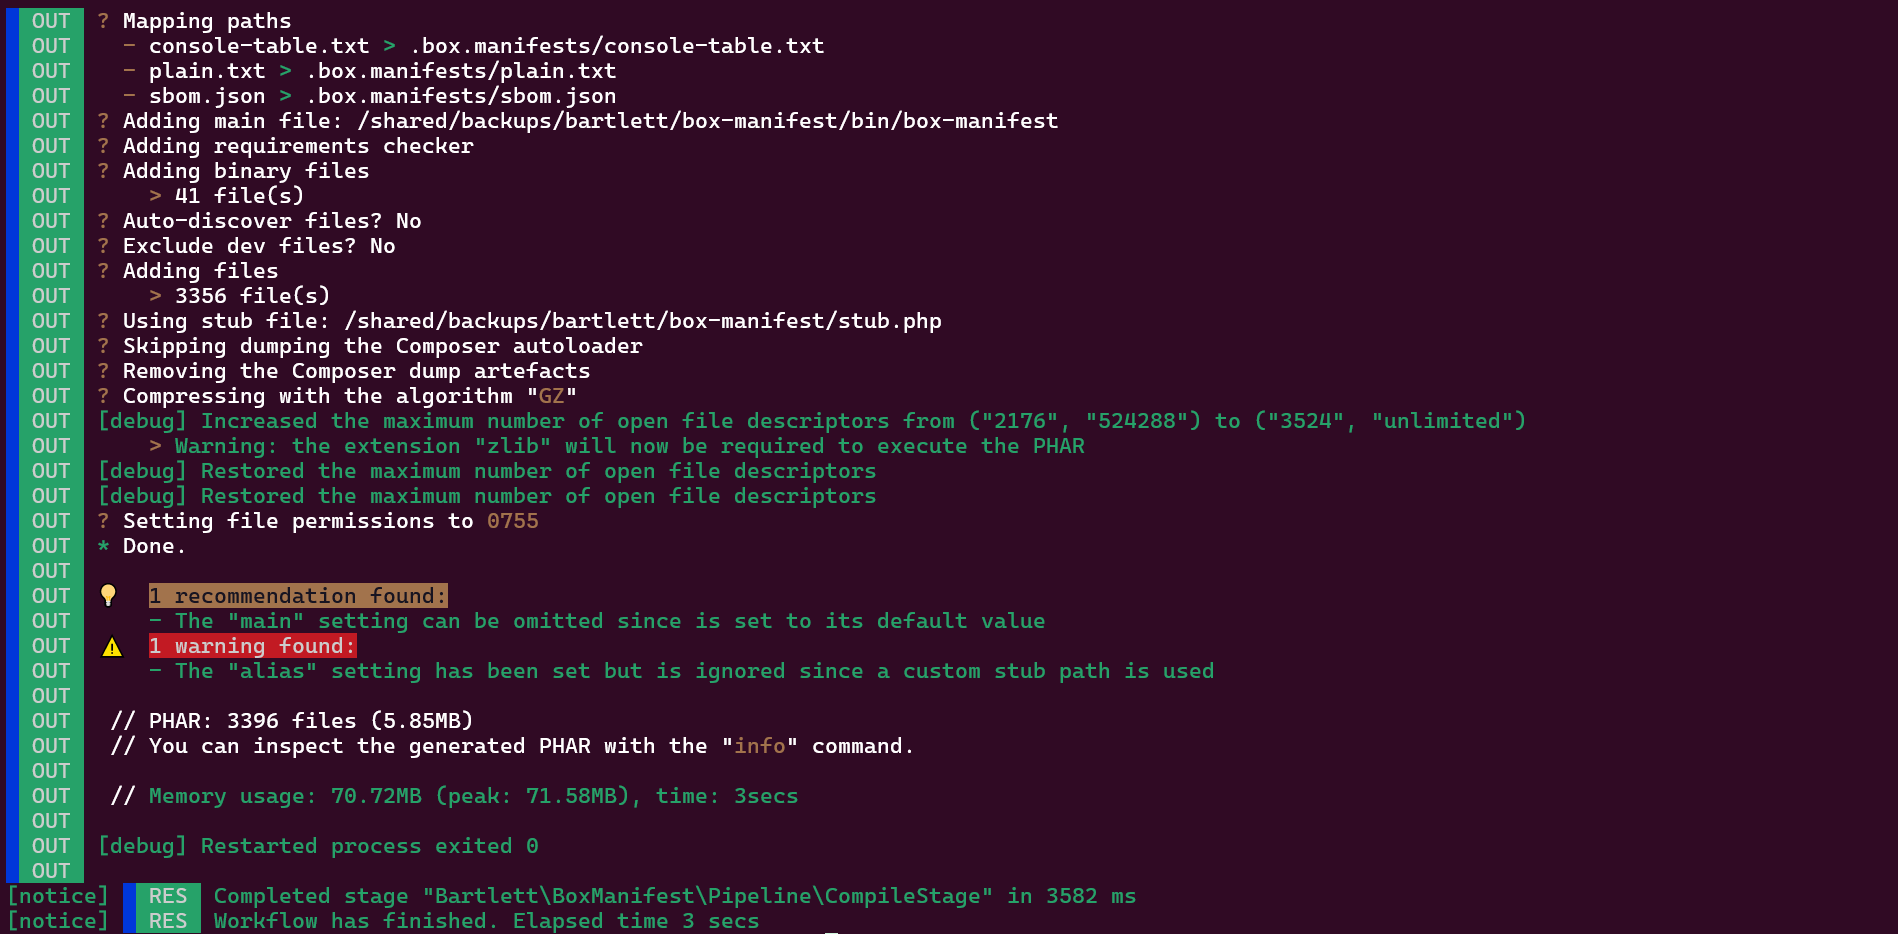Select the highlighted "1 recommendation found:" label
This screenshot has width=1898, height=934.
pos(298,596)
